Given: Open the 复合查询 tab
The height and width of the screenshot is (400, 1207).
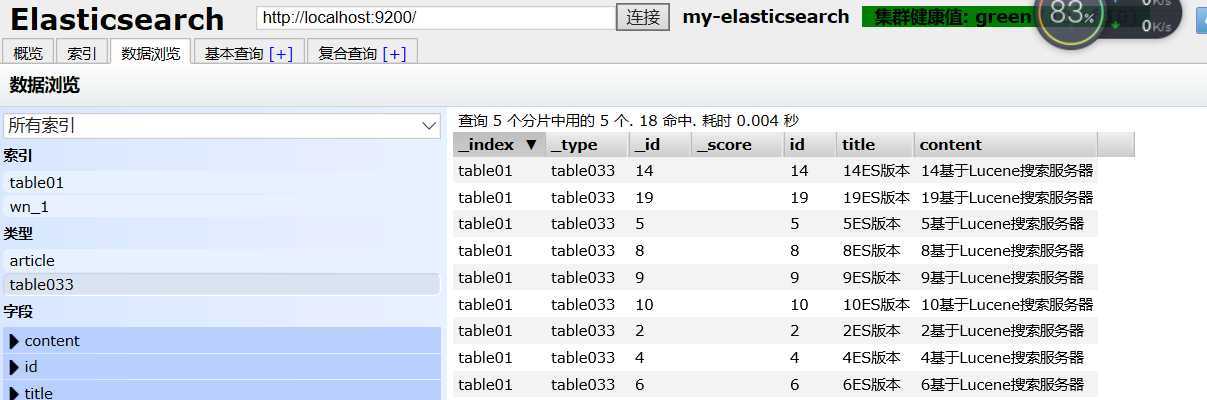Looking at the screenshot, I should (347, 53).
